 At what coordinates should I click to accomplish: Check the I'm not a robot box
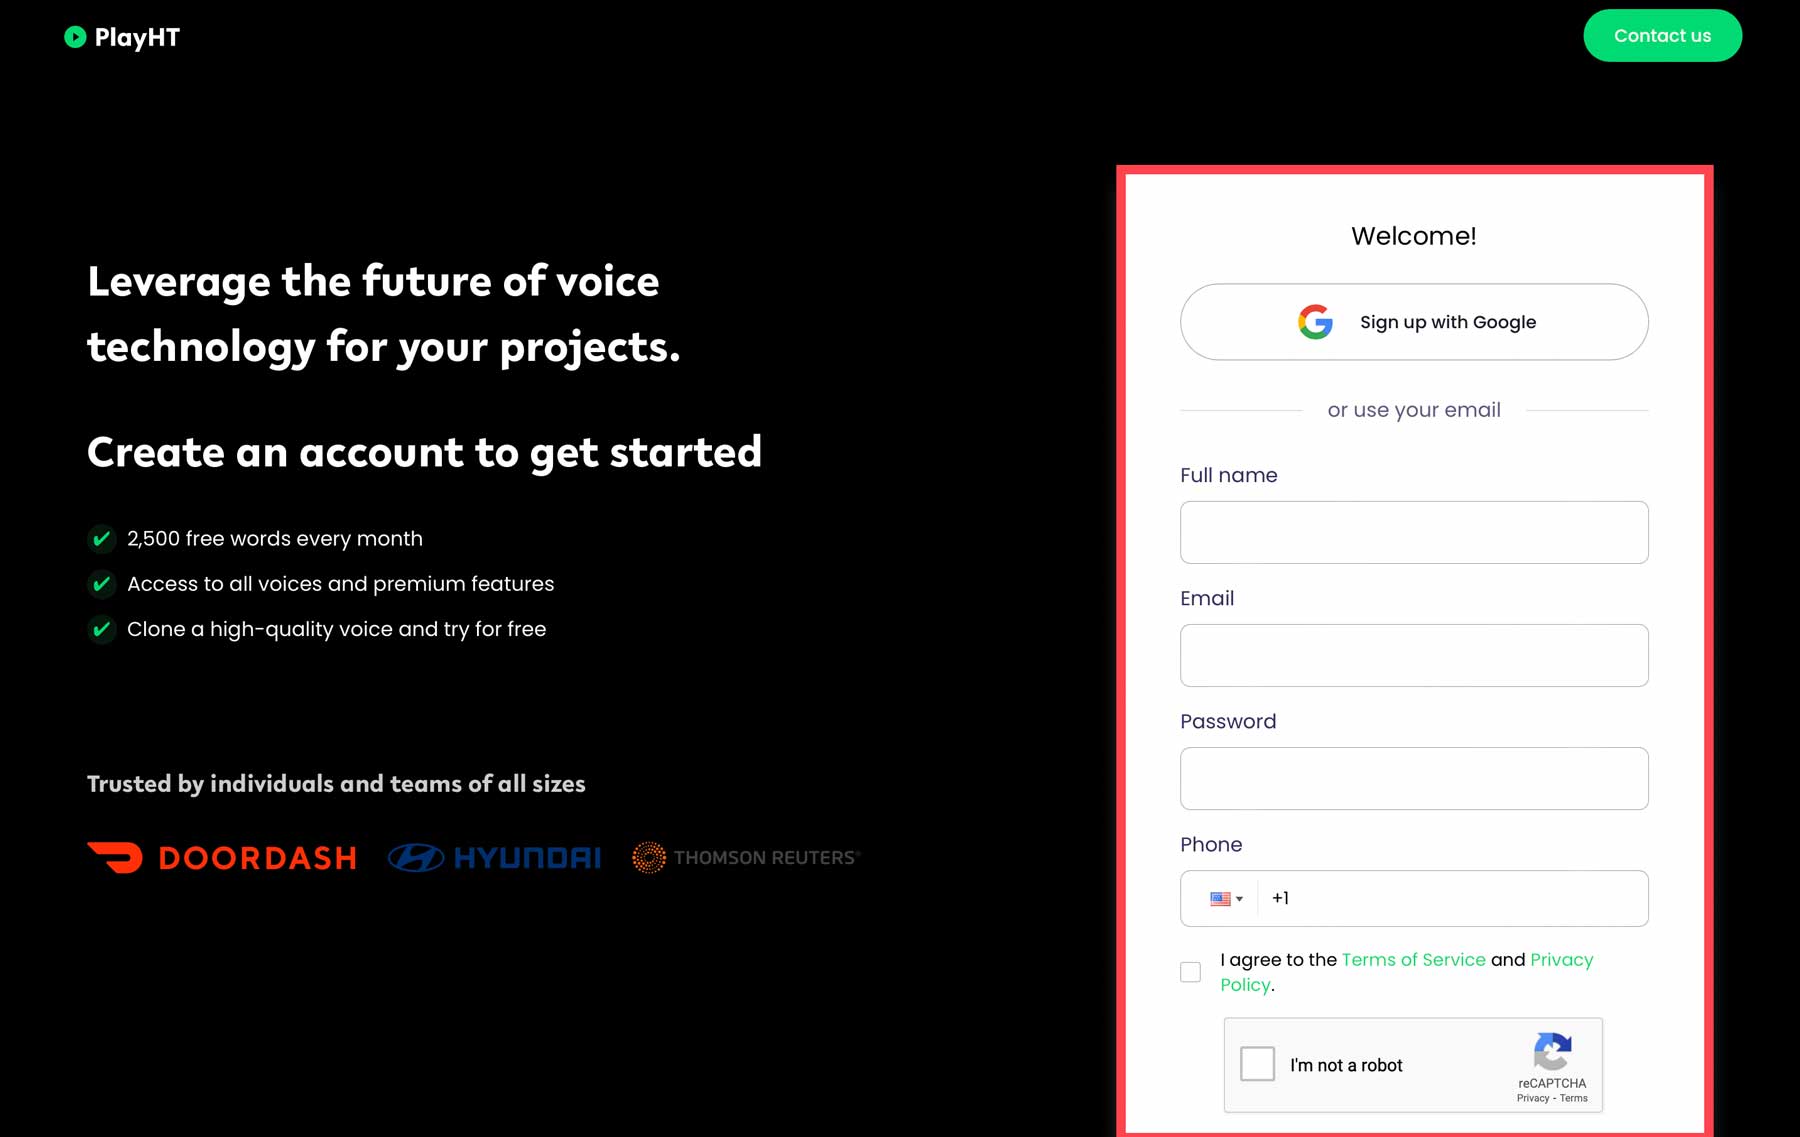pos(1256,1064)
